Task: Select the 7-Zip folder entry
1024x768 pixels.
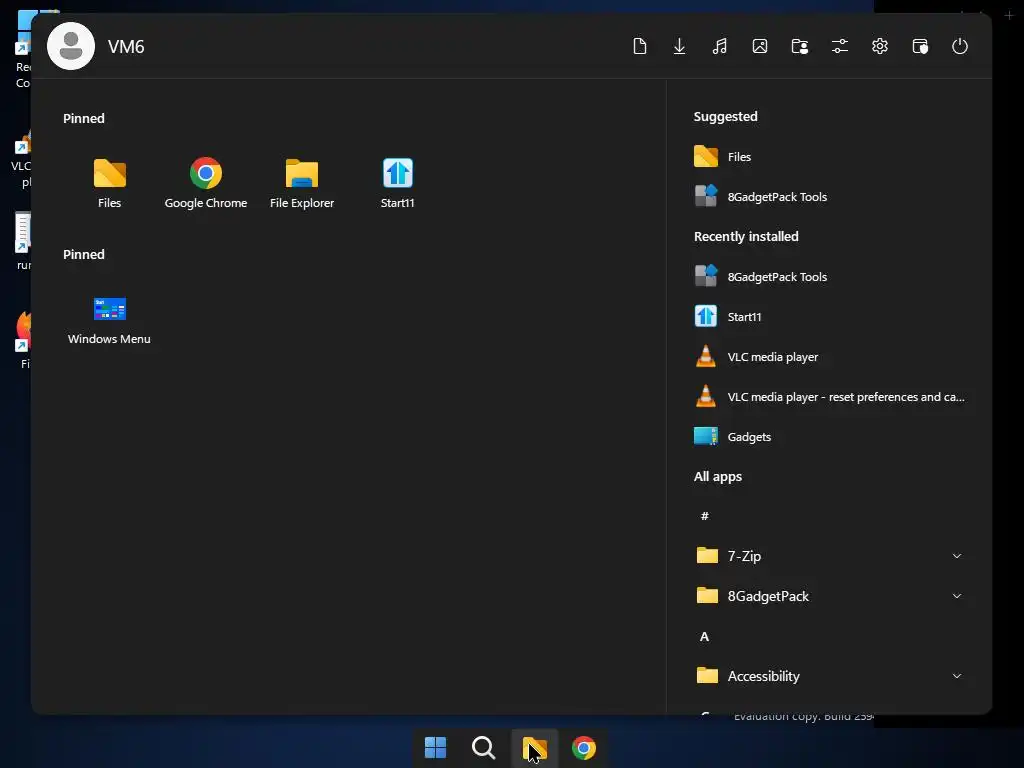Action: (x=829, y=556)
